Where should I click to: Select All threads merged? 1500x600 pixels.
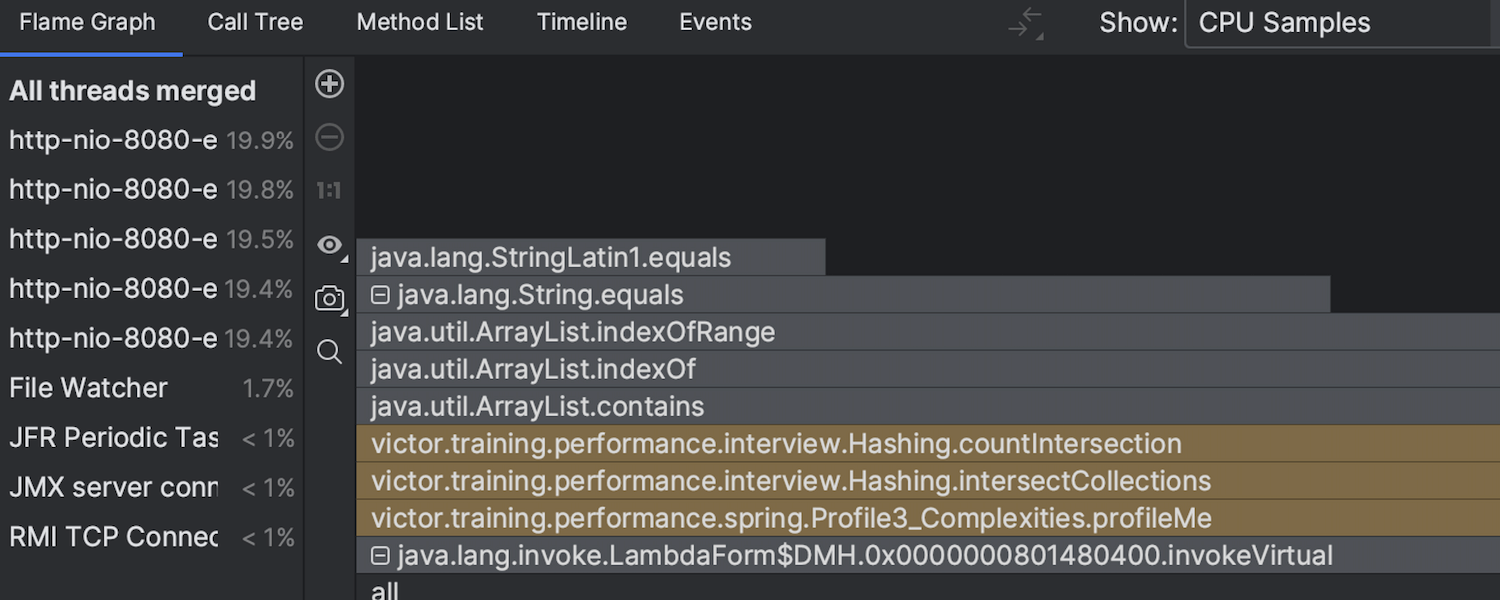(132, 90)
